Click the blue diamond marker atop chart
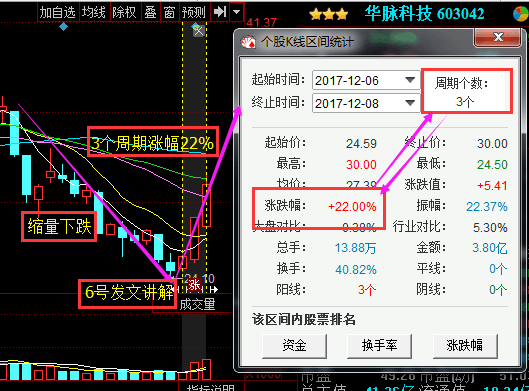This screenshot has width=529, height=391. click(63, 26)
